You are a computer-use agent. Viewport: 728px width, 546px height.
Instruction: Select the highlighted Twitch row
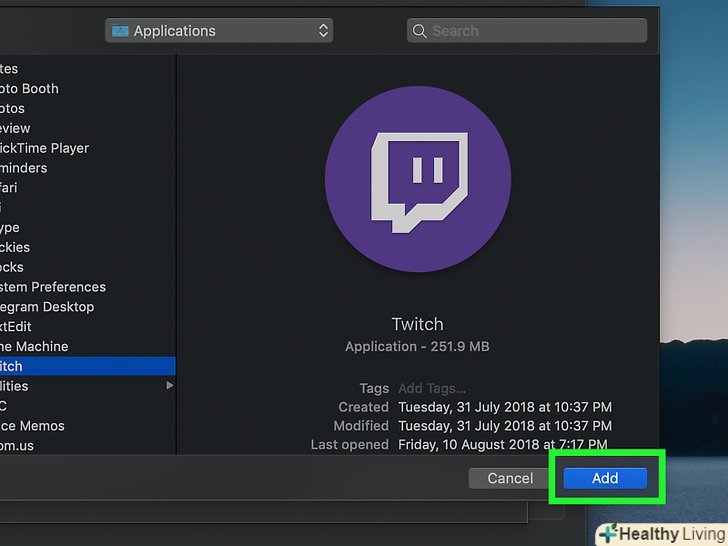[x=88, y=366]
